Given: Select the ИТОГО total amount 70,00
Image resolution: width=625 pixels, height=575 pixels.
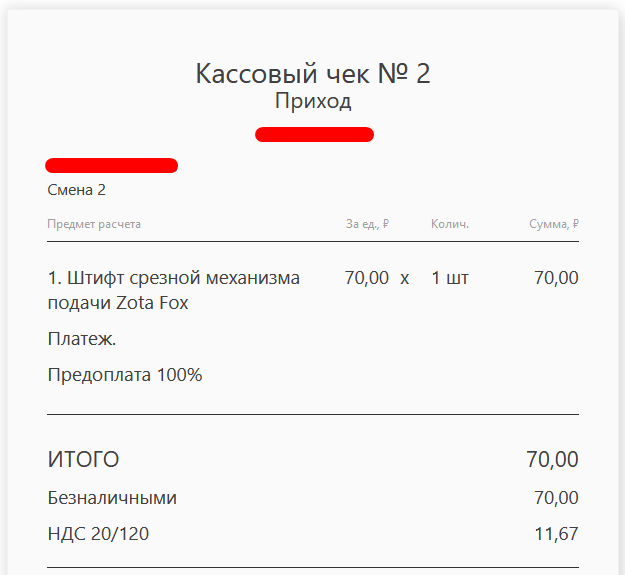Looking at the screenshot, I should [552, 460].
